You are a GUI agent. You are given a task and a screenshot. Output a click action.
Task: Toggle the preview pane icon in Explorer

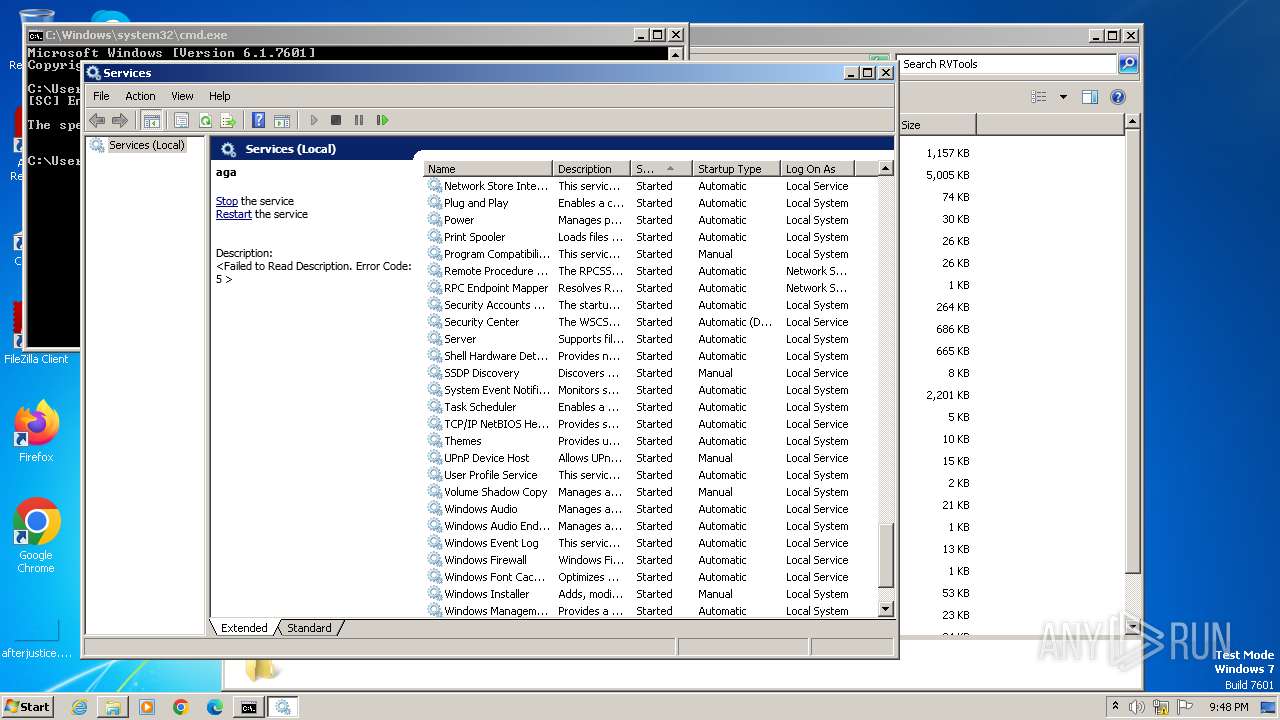1090,97
